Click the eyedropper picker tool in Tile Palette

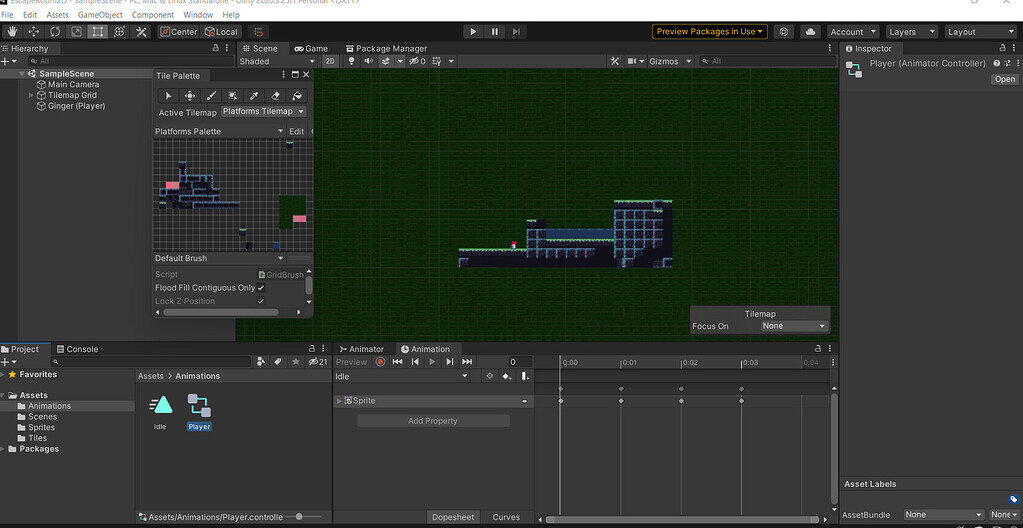[254, 96]
